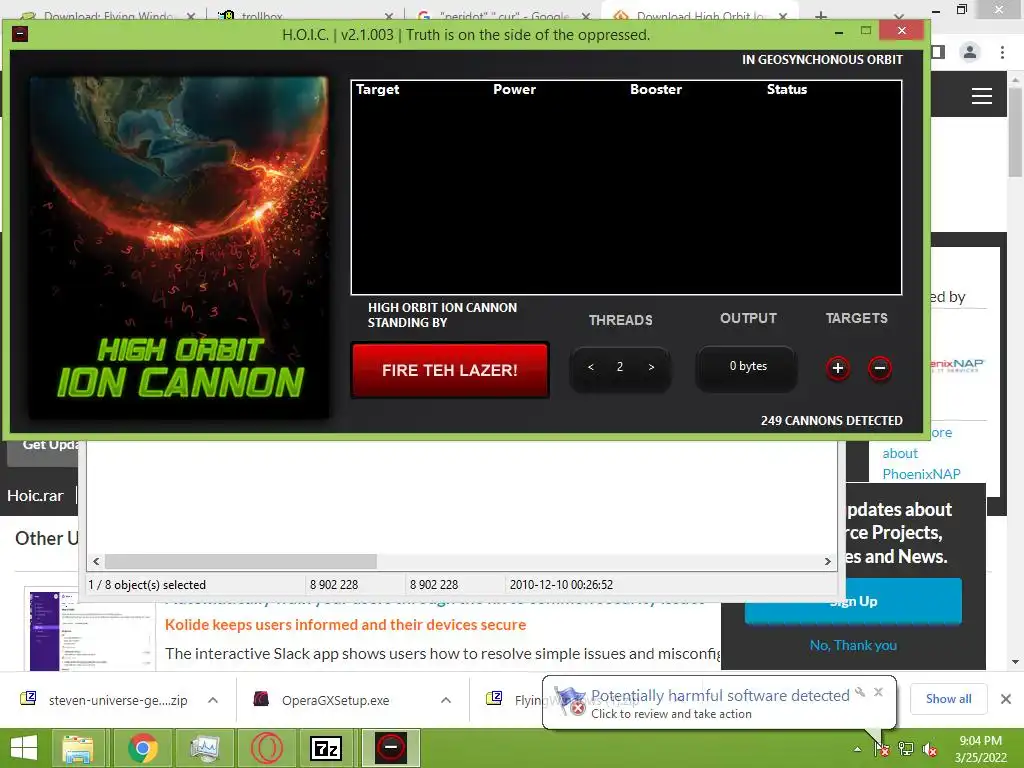
Task: Dismiss the harmful software notification balloon
Action: click(x=878, y=692)
